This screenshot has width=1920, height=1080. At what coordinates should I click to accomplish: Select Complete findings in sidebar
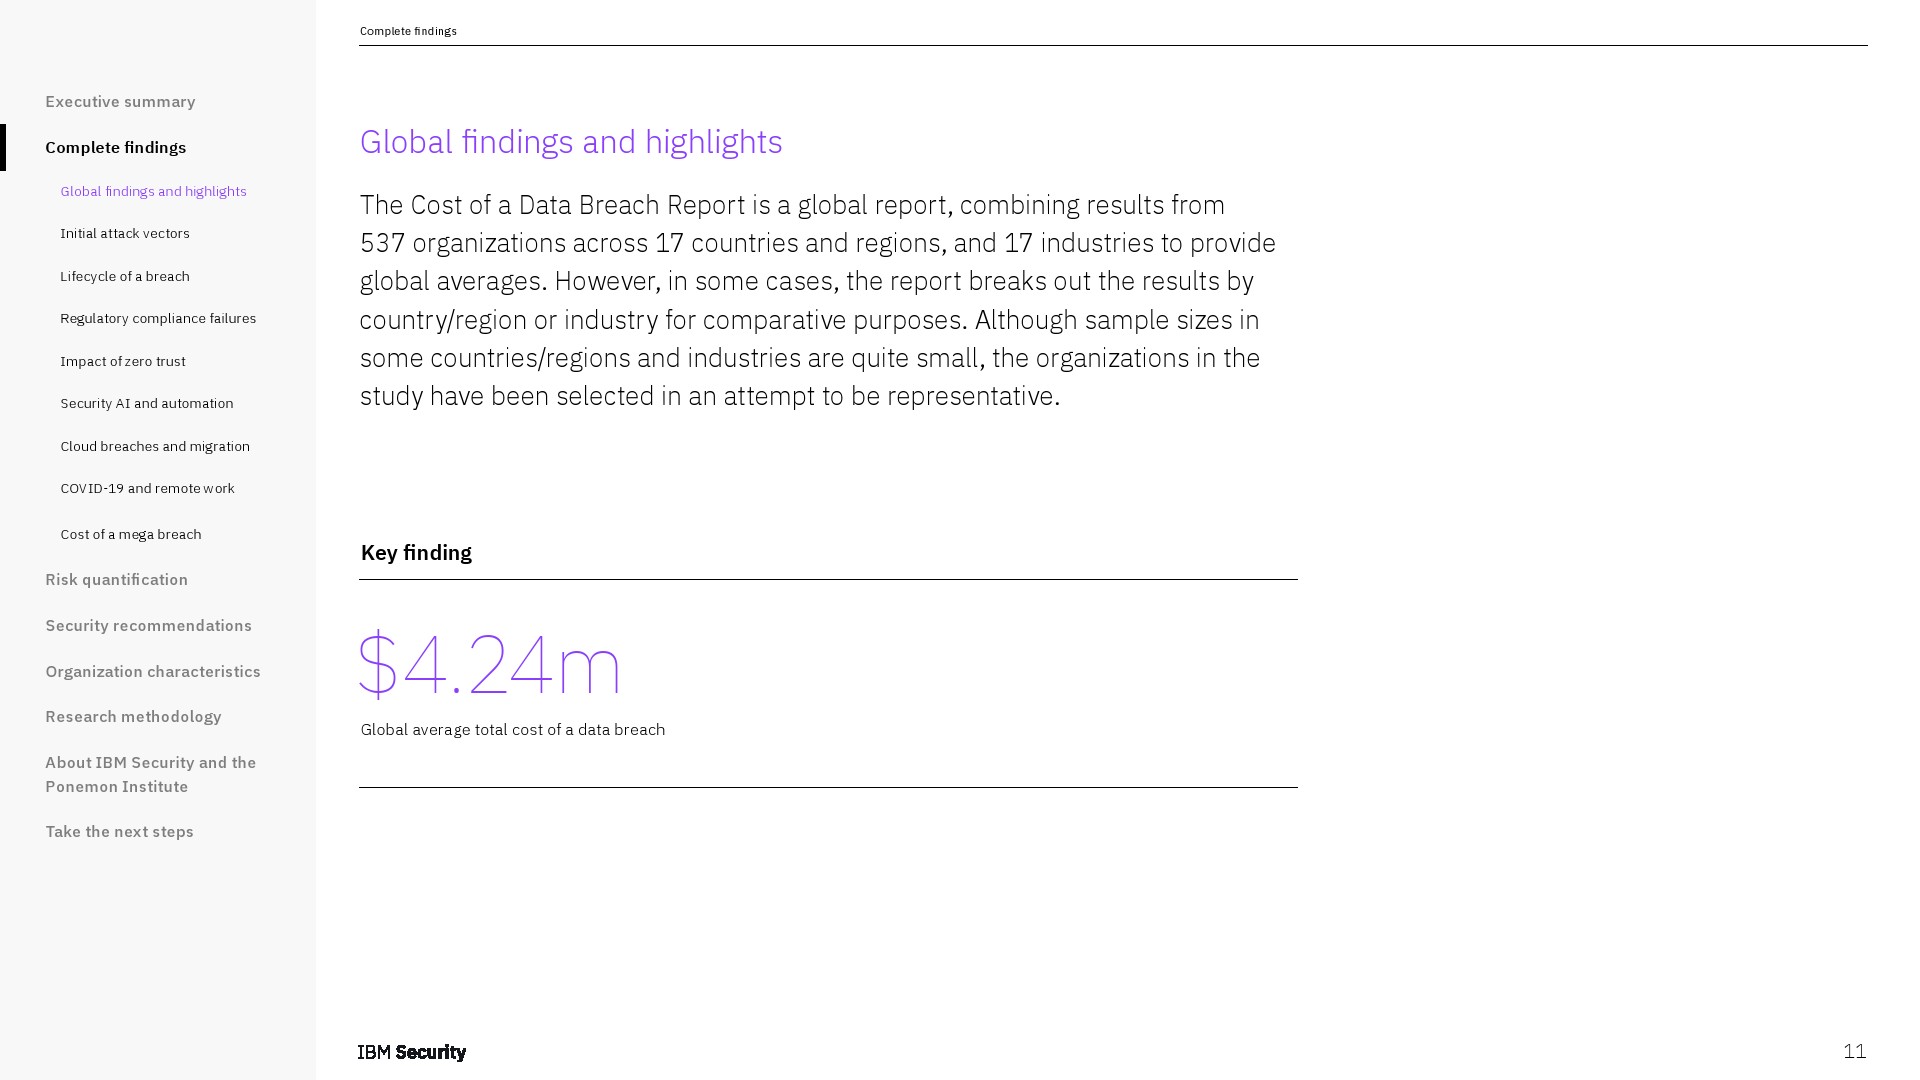115,148
